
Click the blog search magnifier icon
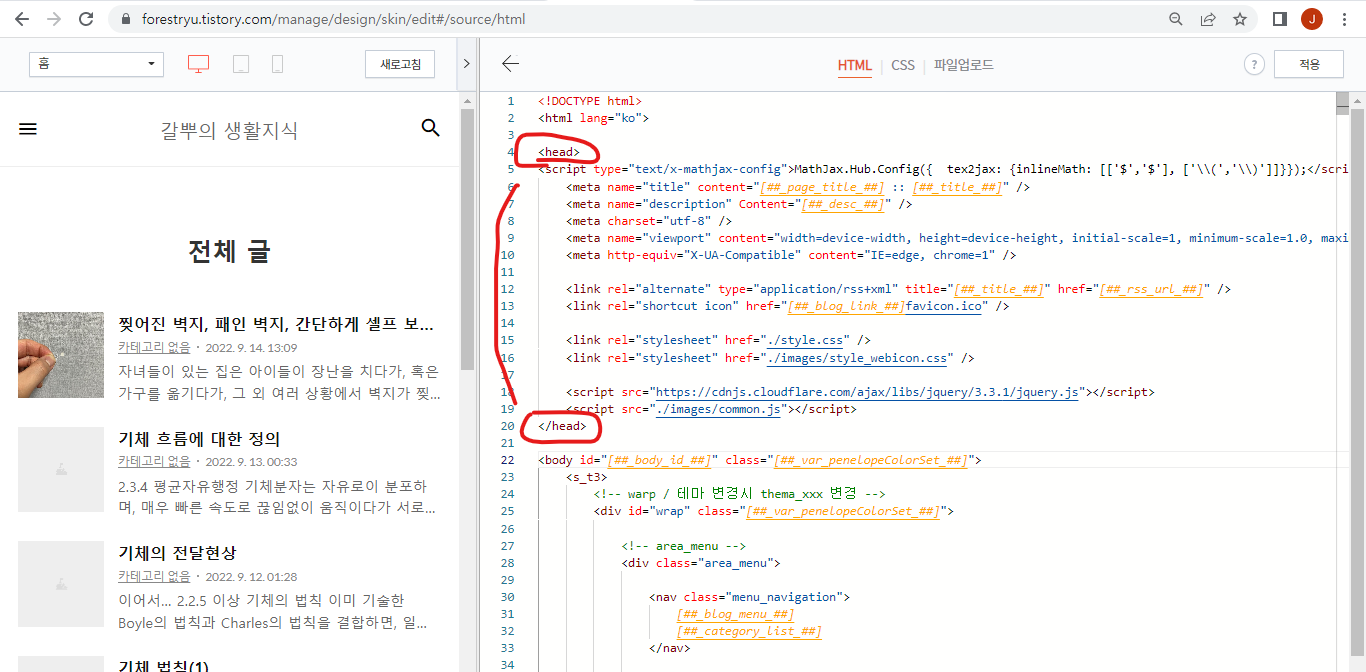coord(431,128)
